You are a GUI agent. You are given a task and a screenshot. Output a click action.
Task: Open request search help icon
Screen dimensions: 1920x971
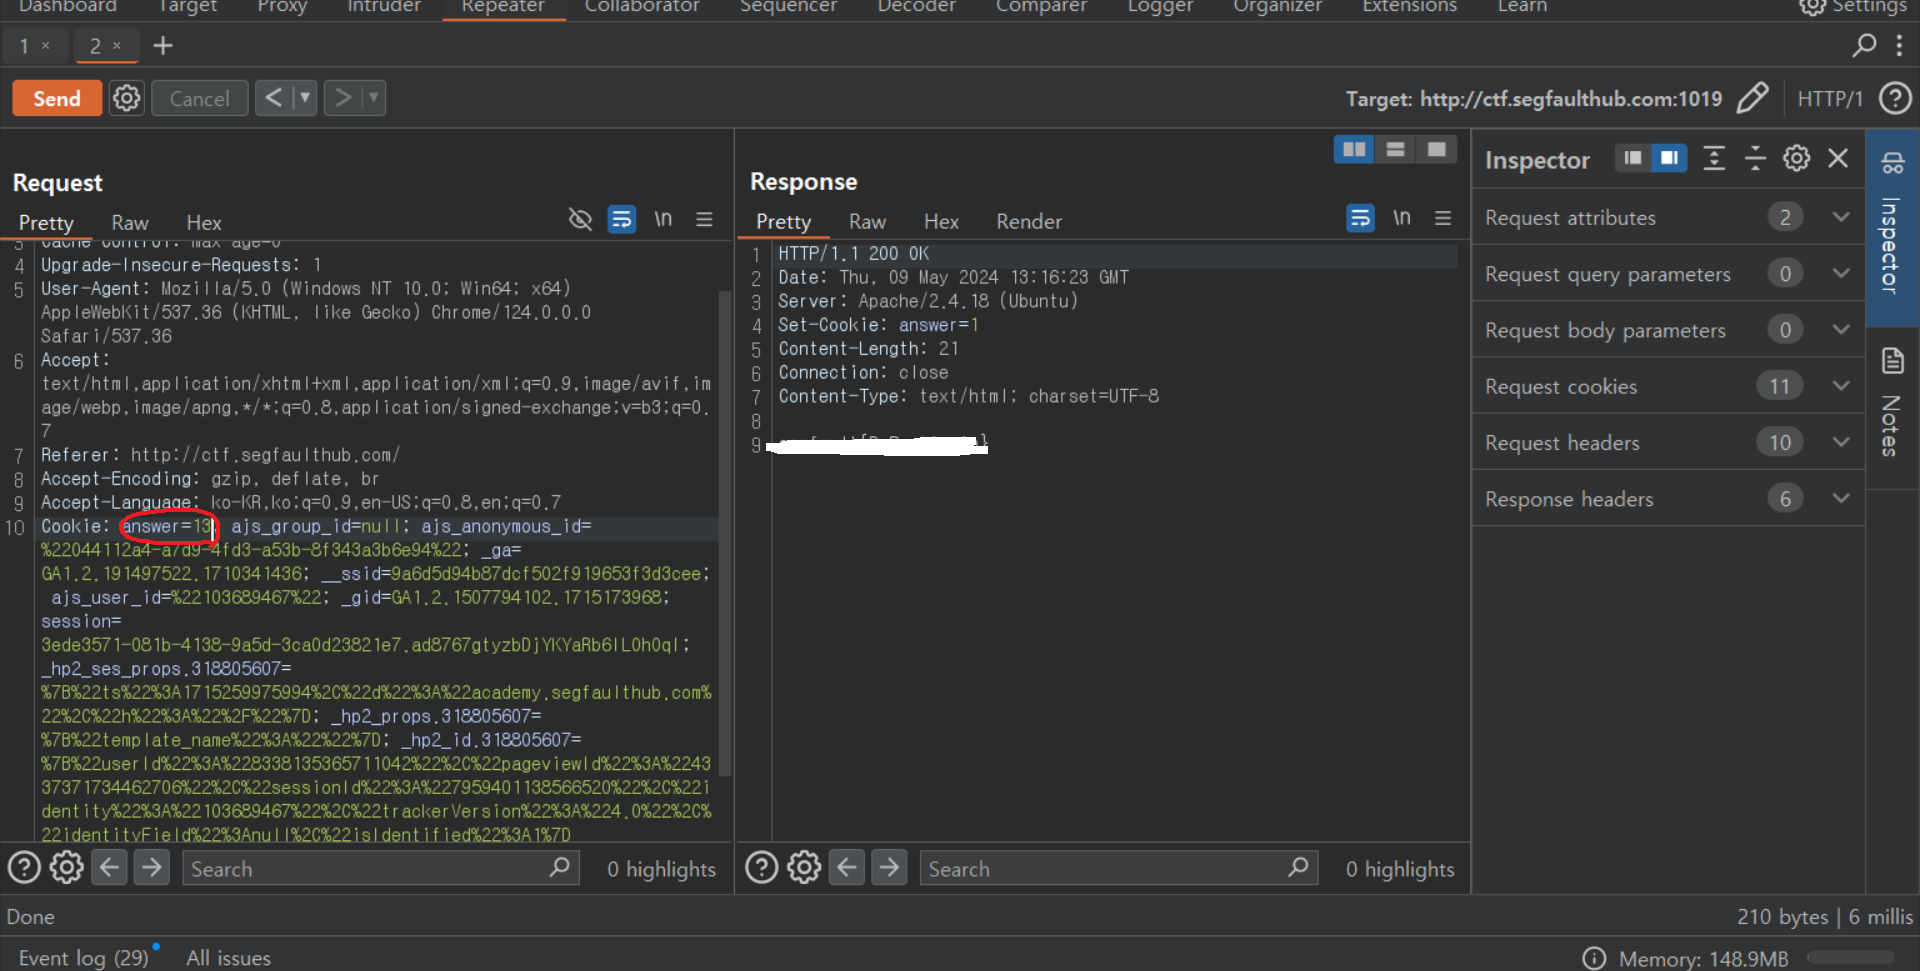click(x=24, y=867)
